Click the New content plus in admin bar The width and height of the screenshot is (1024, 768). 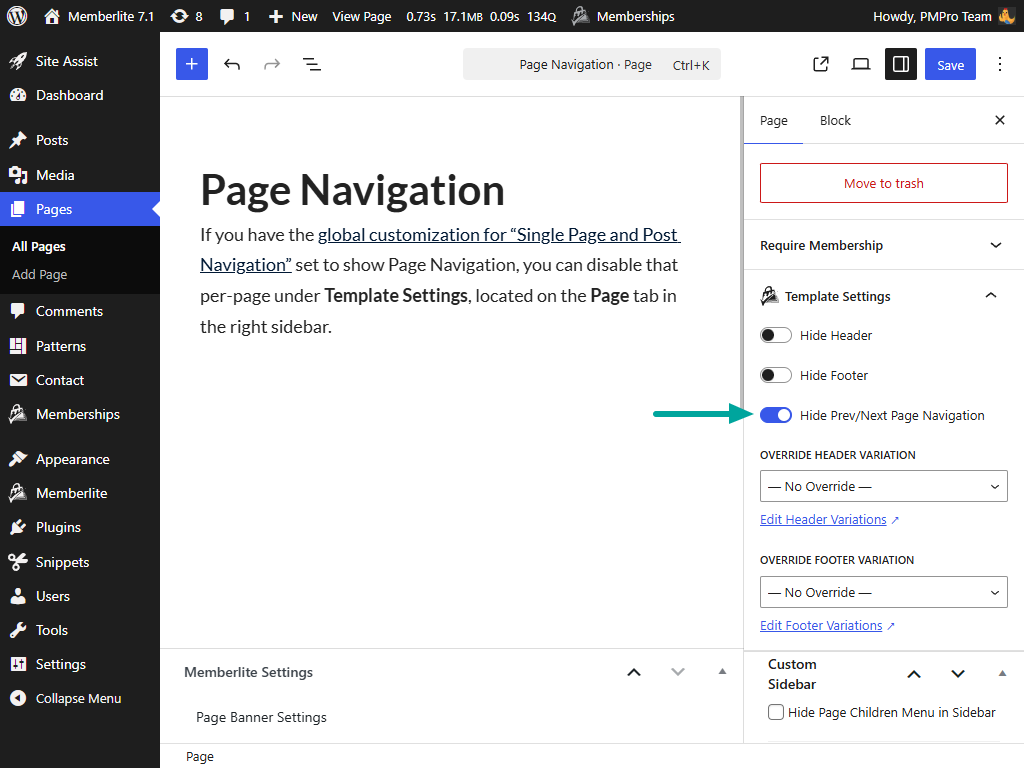tap(293, 16)
